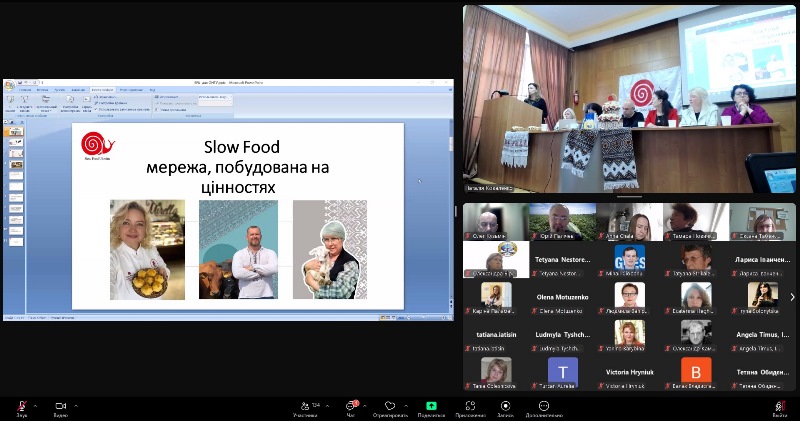Select photo of man with cows
This screenshot has height=421, width=800.
[x=238, y=250]
